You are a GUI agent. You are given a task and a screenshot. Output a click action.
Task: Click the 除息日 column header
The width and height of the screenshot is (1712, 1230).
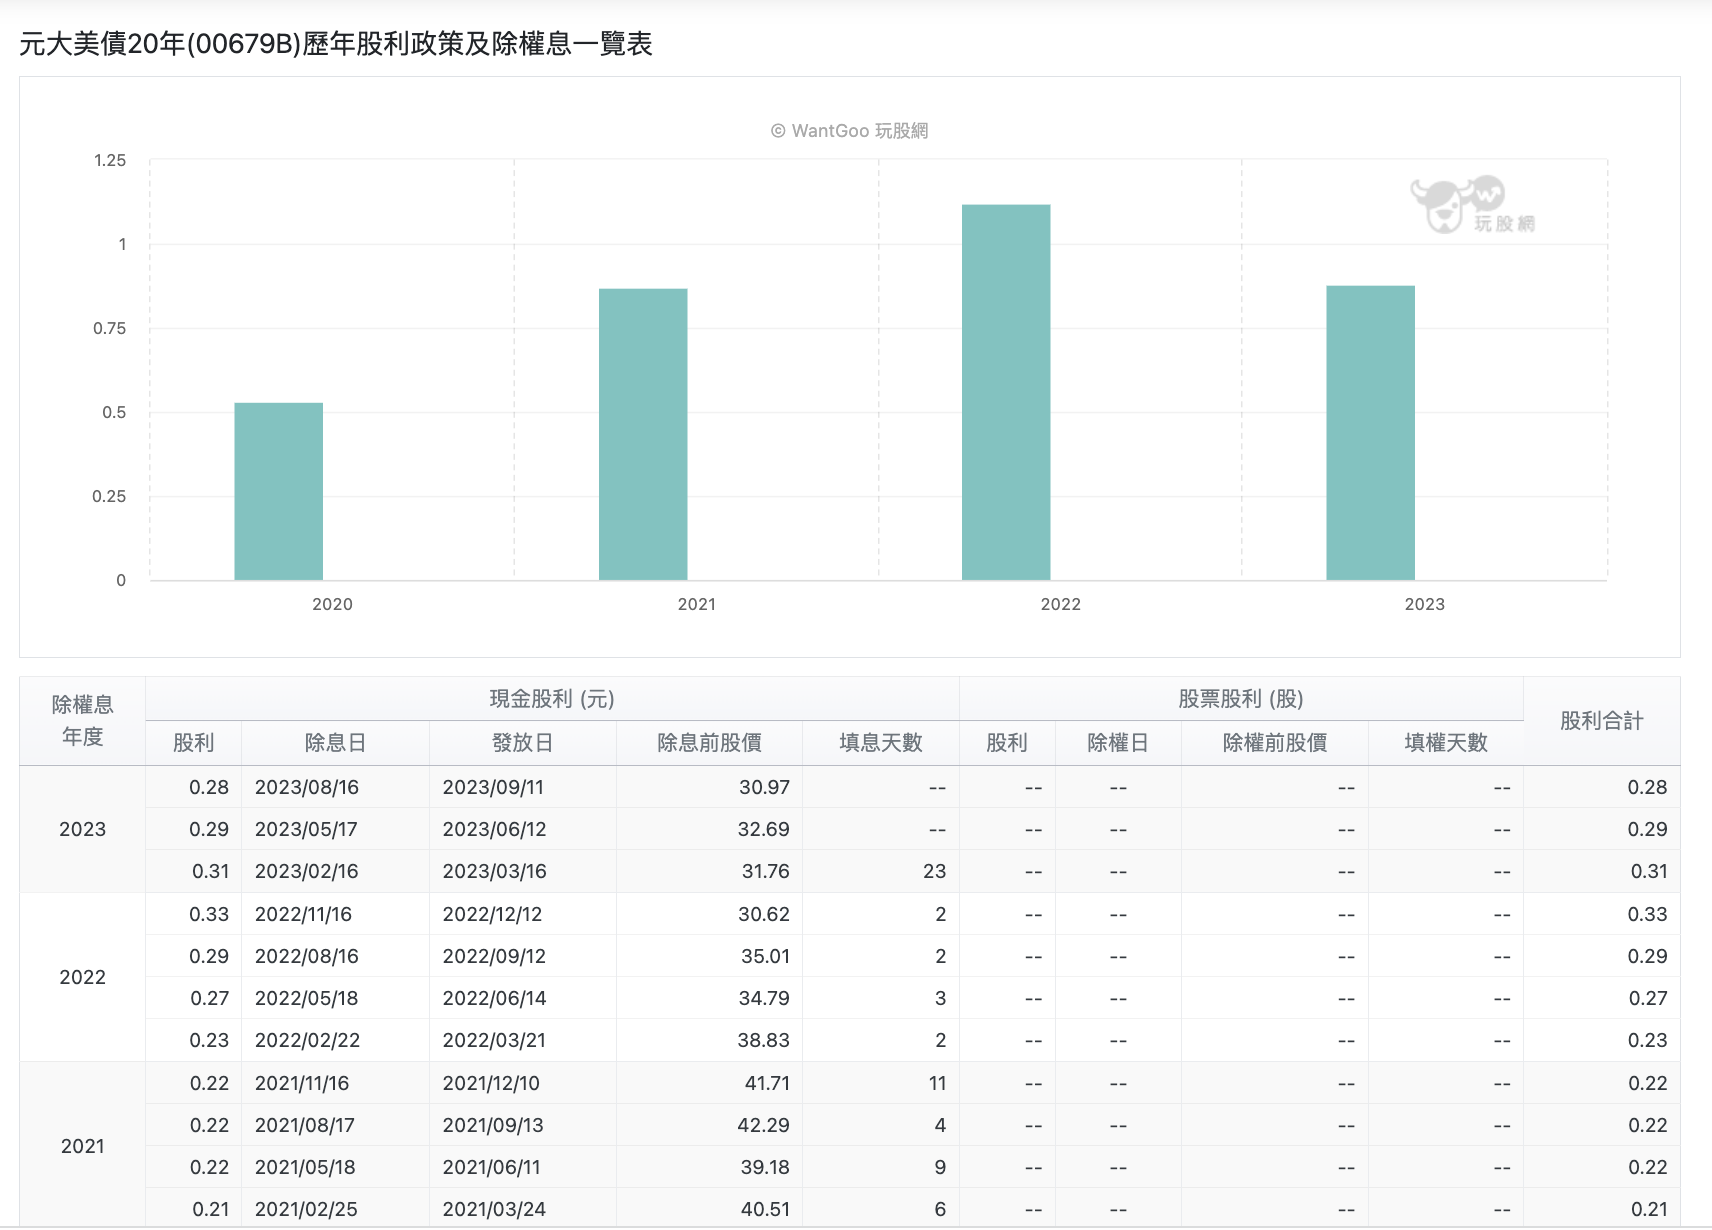tap(335, 743)
